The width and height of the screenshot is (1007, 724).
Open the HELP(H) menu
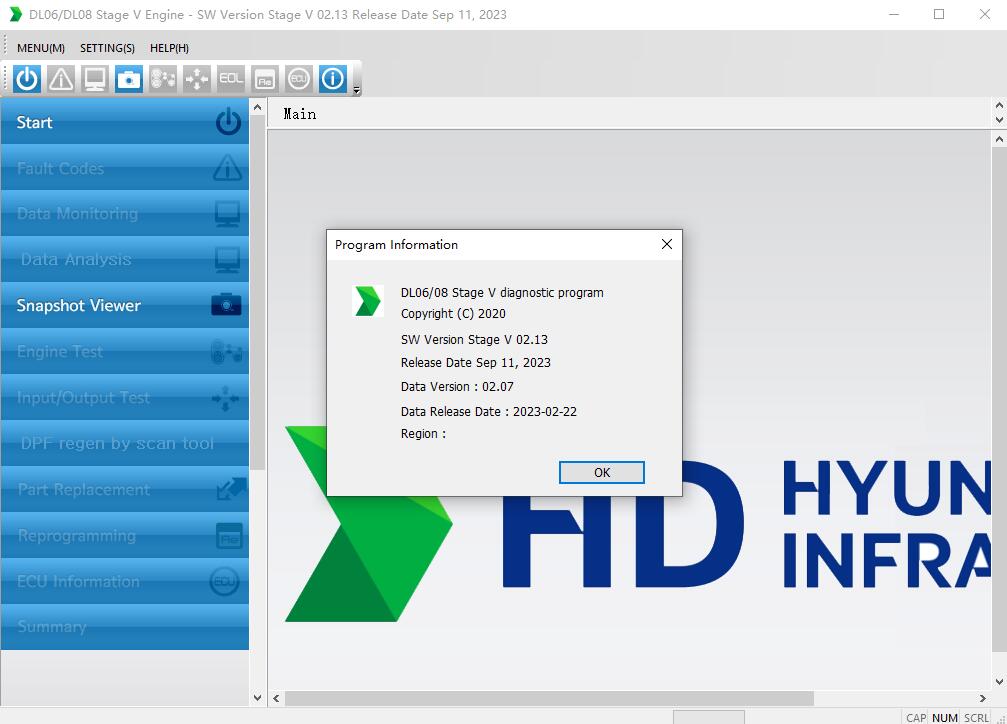[169, 48]
